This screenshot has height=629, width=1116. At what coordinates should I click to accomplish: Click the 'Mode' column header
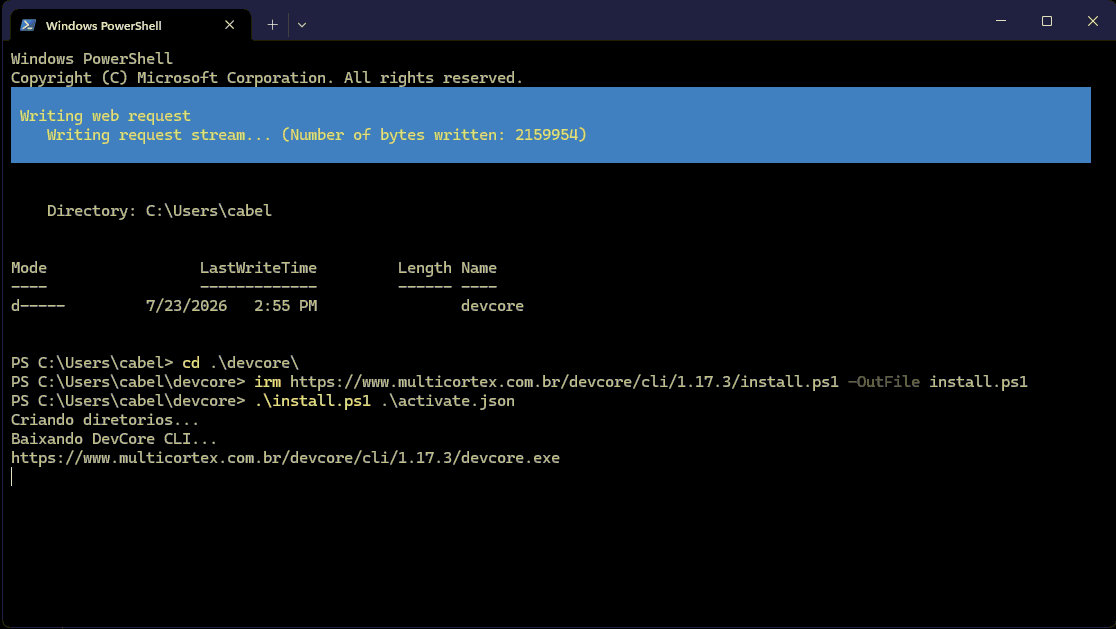[28, 268]
